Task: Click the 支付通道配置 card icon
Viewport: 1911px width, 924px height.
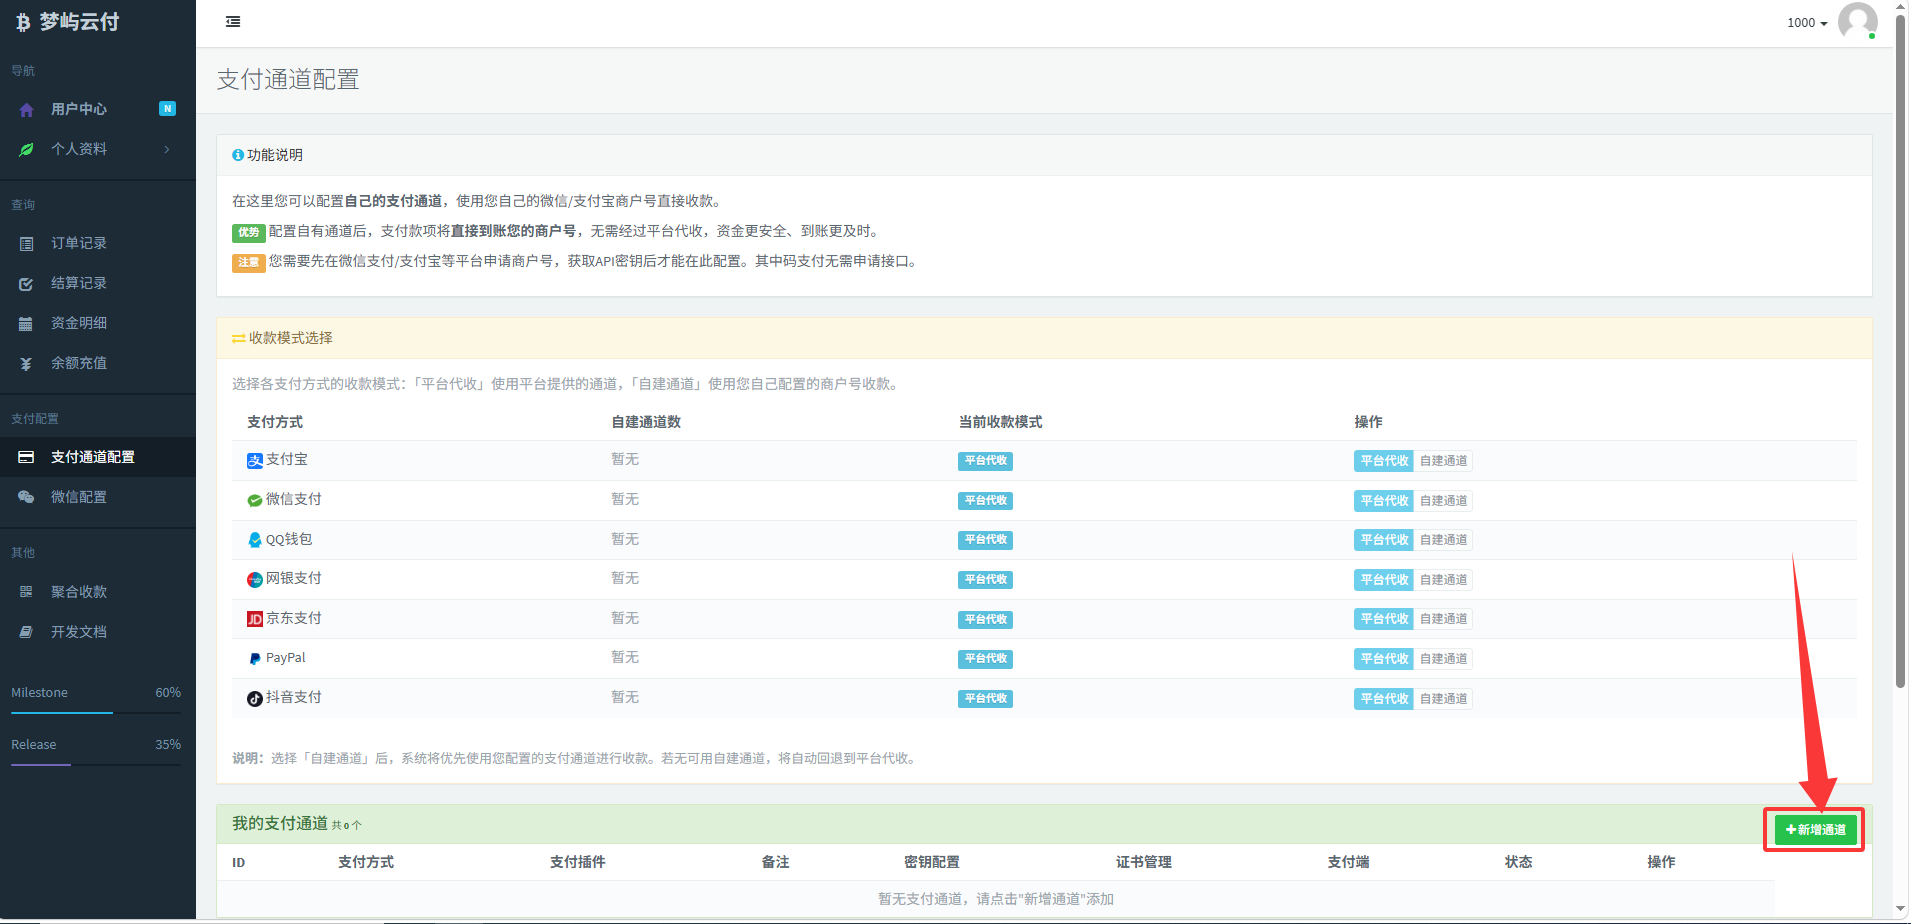Action: (x=27, y=457)
